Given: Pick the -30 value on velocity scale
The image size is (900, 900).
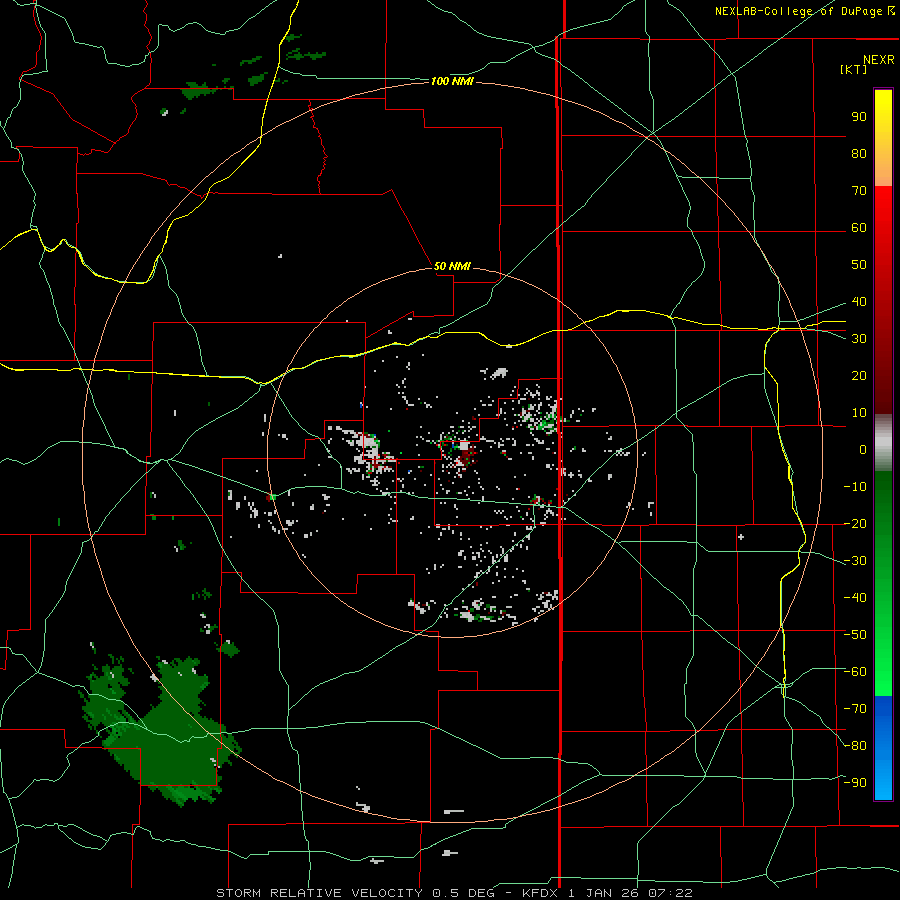Looking at the screenshot, I should click(x=855, y=561).
